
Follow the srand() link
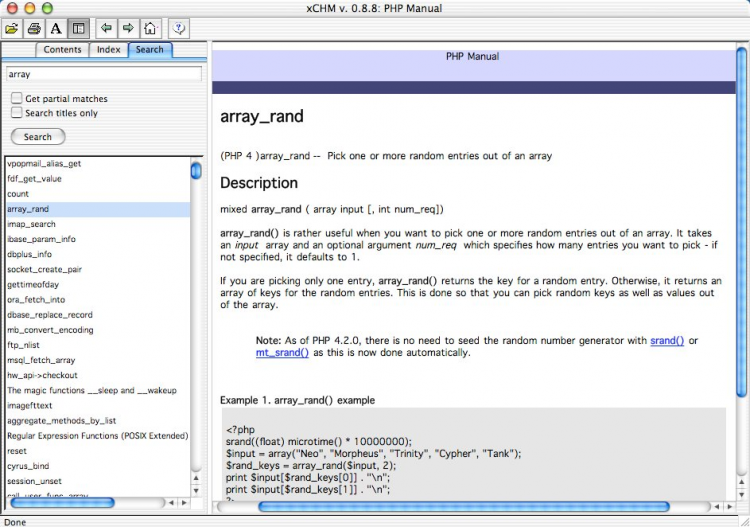coord(667,340)
